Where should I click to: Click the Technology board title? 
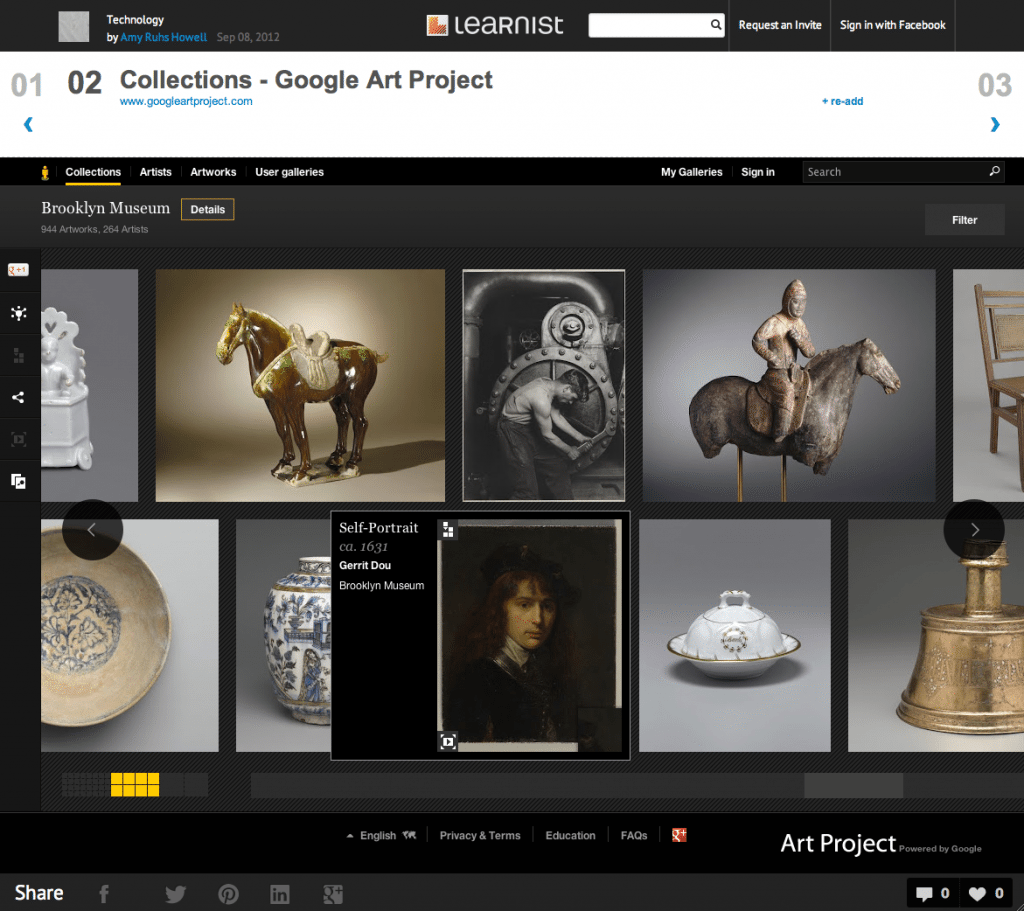click(x=135, y=20)
